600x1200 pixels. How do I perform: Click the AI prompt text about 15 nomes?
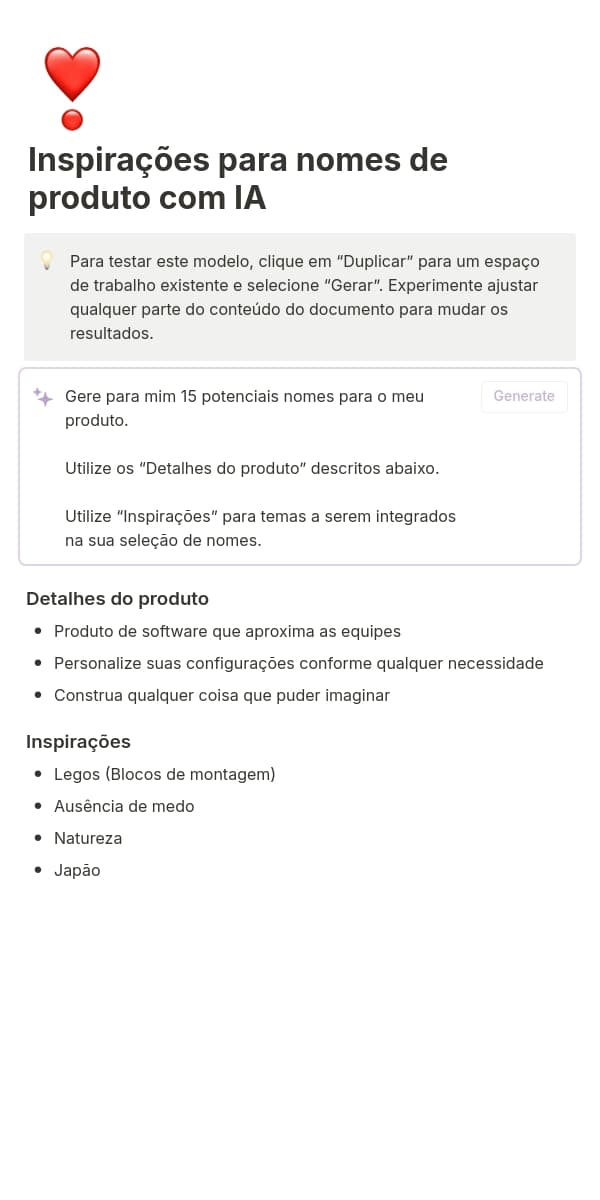[x=244, y=408]
